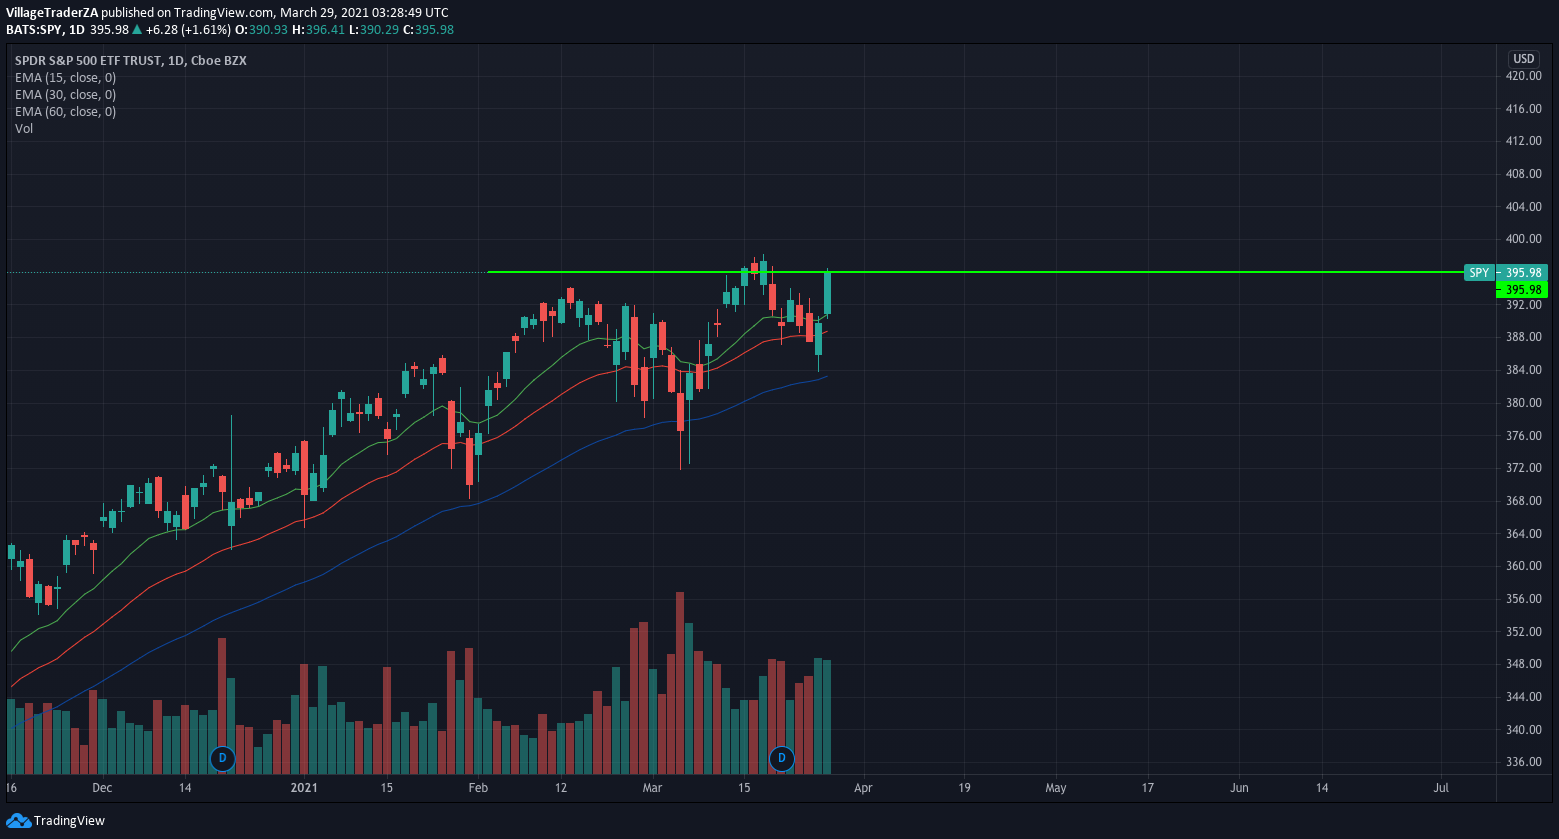The width and height of the screenshot is (1559, 839).
Task: Open the USD currency selector
Action: 1524,59
